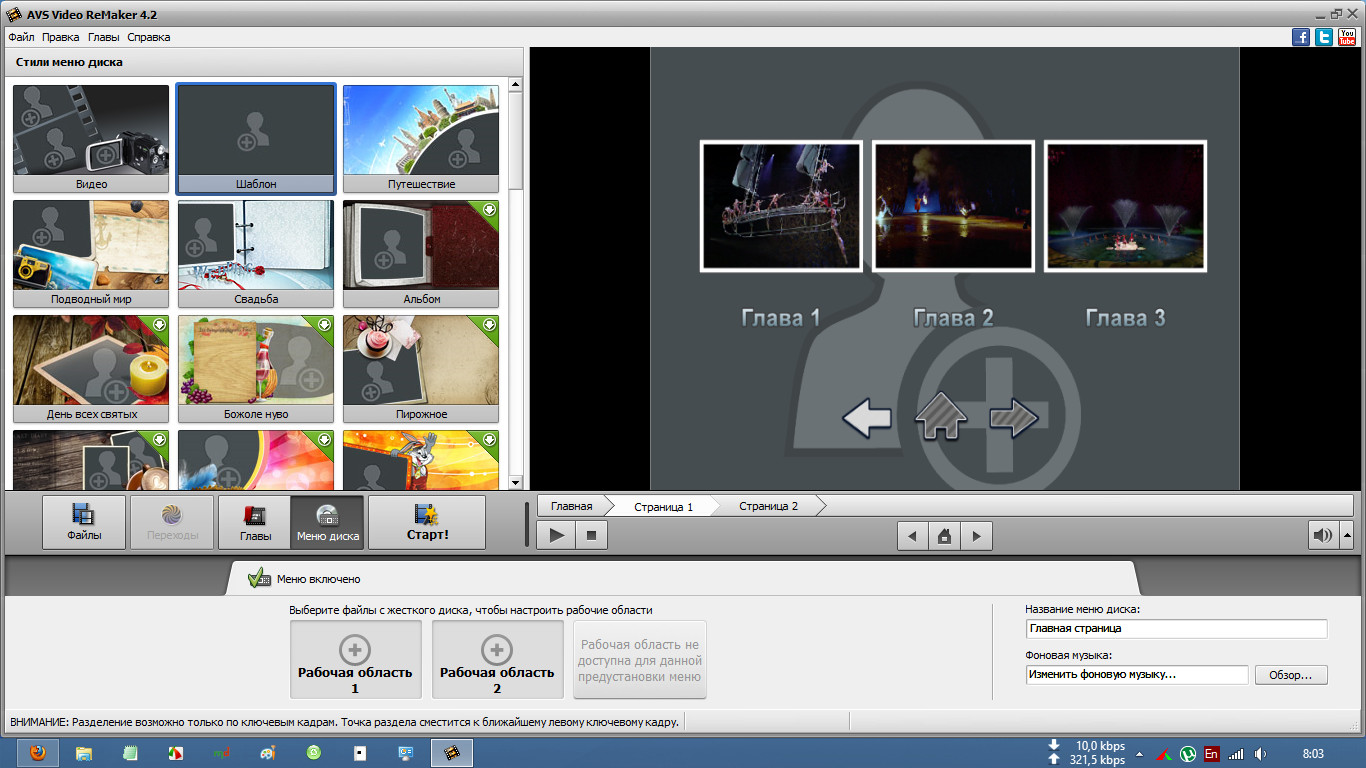Image resolution: width=1366 pixels, height=768 pixels.
Task: Expand the volume level dropdown arrow
Action: coord(1347,536)
